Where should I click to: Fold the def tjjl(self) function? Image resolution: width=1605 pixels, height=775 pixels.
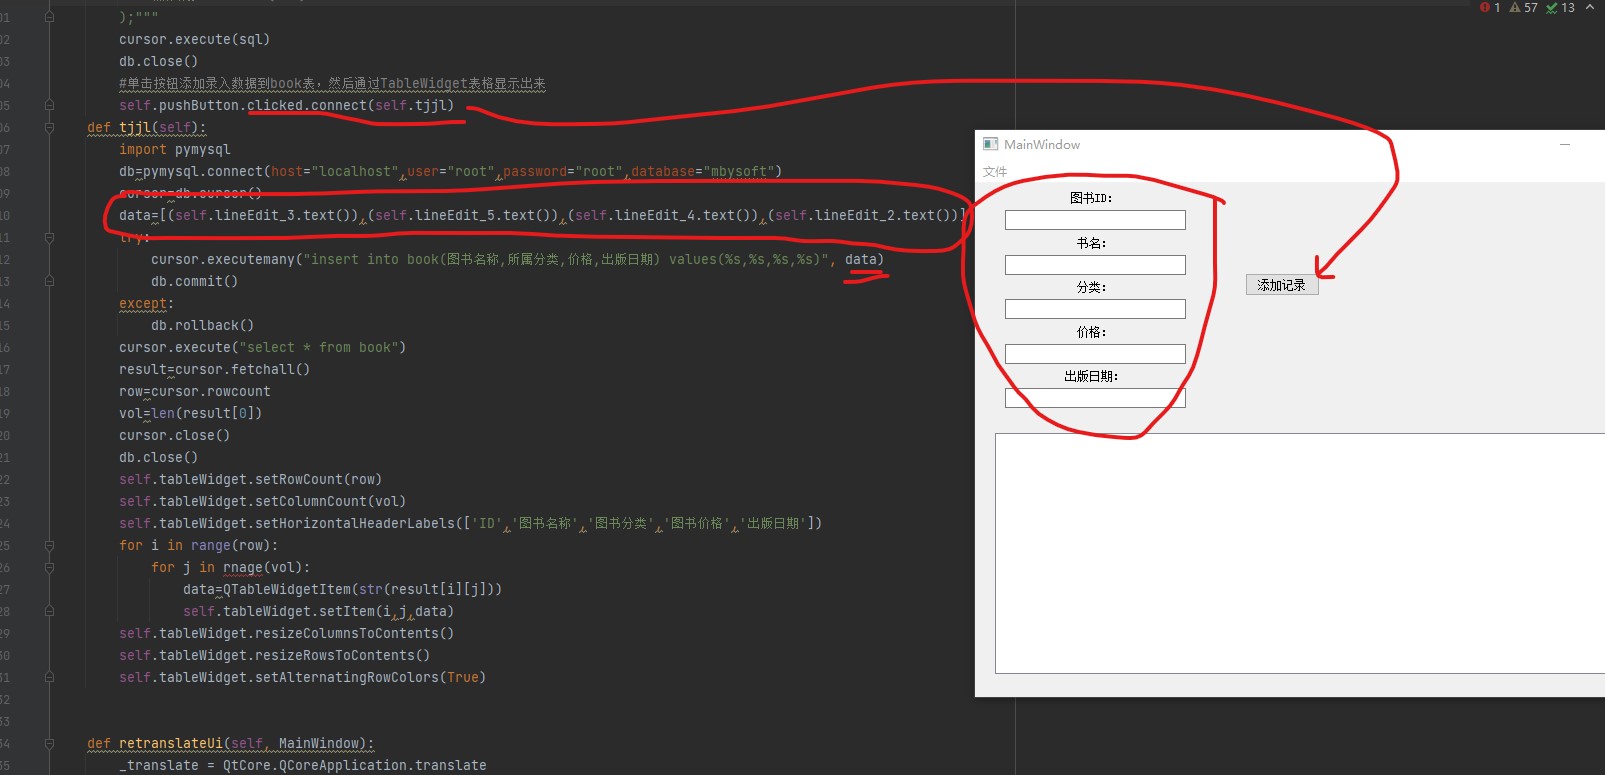point(49,127)
